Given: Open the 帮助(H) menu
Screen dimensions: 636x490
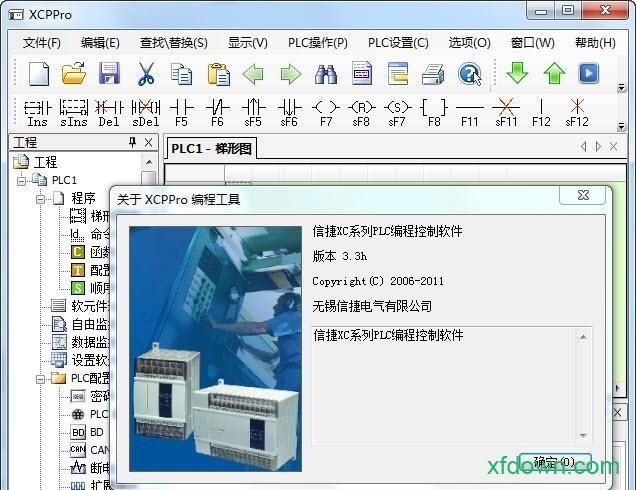Looking at the screenshot, I should 595,43.
